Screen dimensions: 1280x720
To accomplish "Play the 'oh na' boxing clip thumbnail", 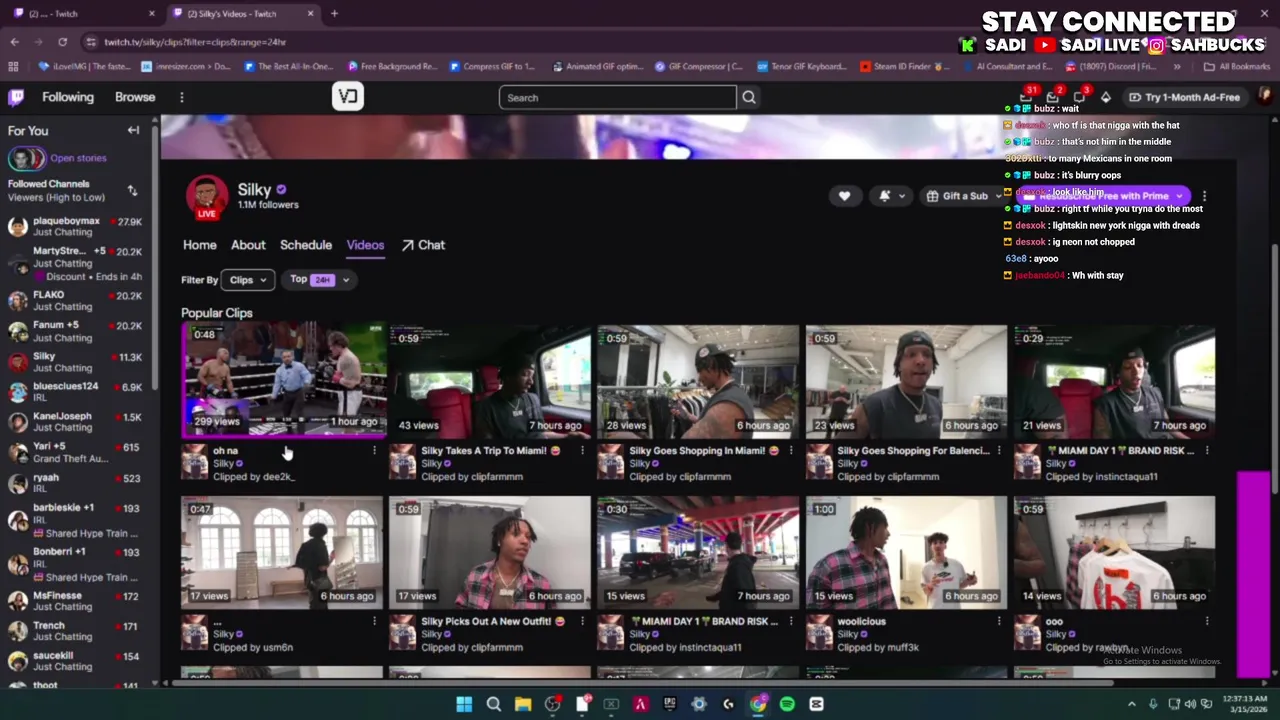I will pos(284,381).
